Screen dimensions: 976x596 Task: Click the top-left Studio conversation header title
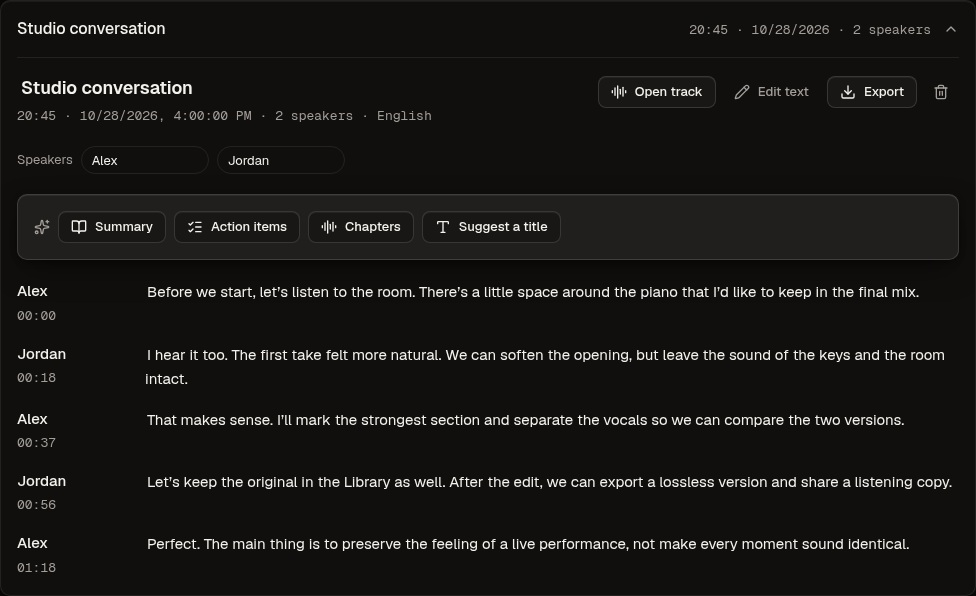point(91,29)
